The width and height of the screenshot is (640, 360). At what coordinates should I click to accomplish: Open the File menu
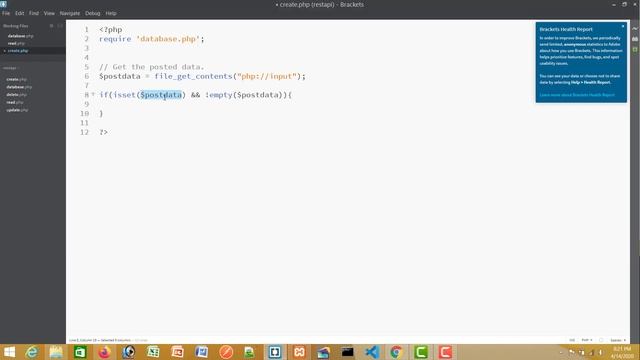point(6,13)
